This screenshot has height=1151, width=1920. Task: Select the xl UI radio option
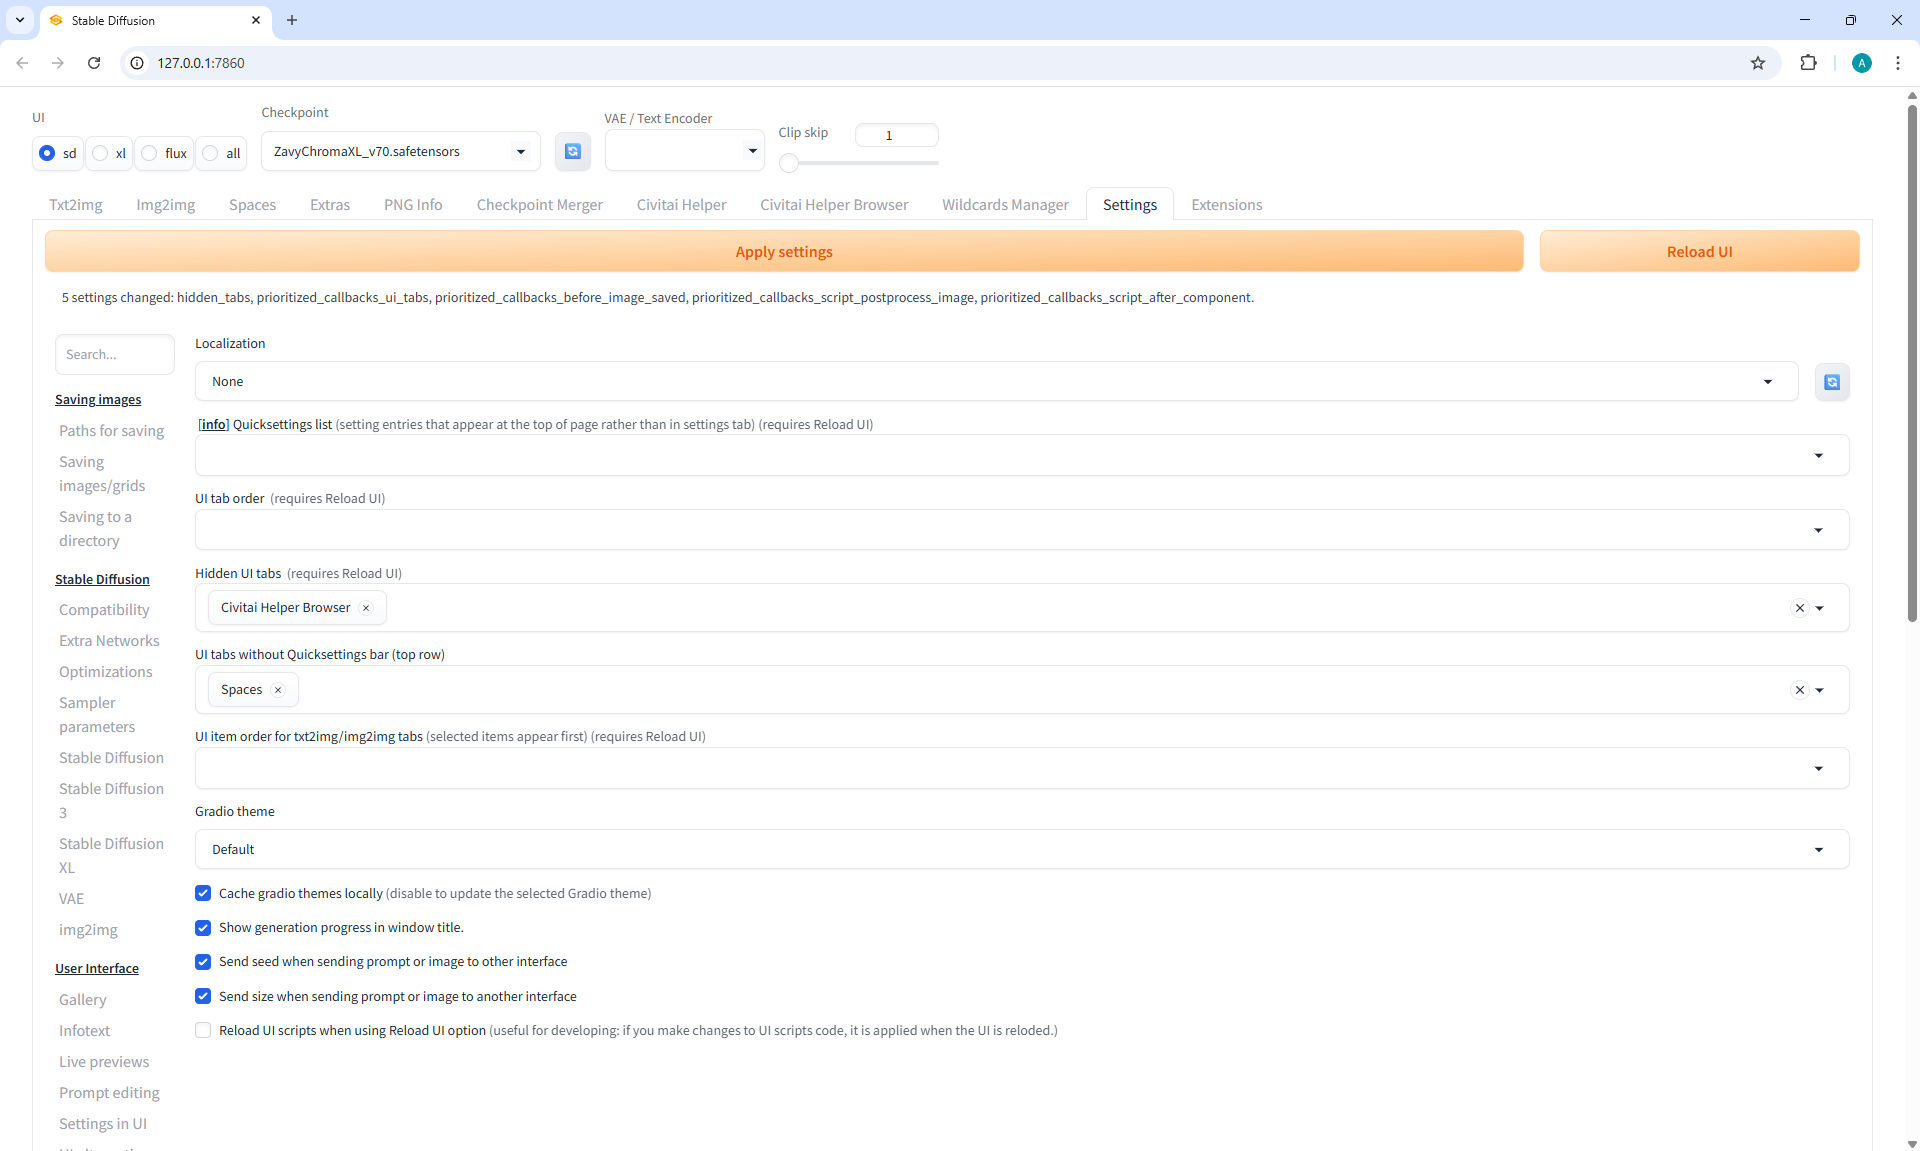tap(101, 153)
